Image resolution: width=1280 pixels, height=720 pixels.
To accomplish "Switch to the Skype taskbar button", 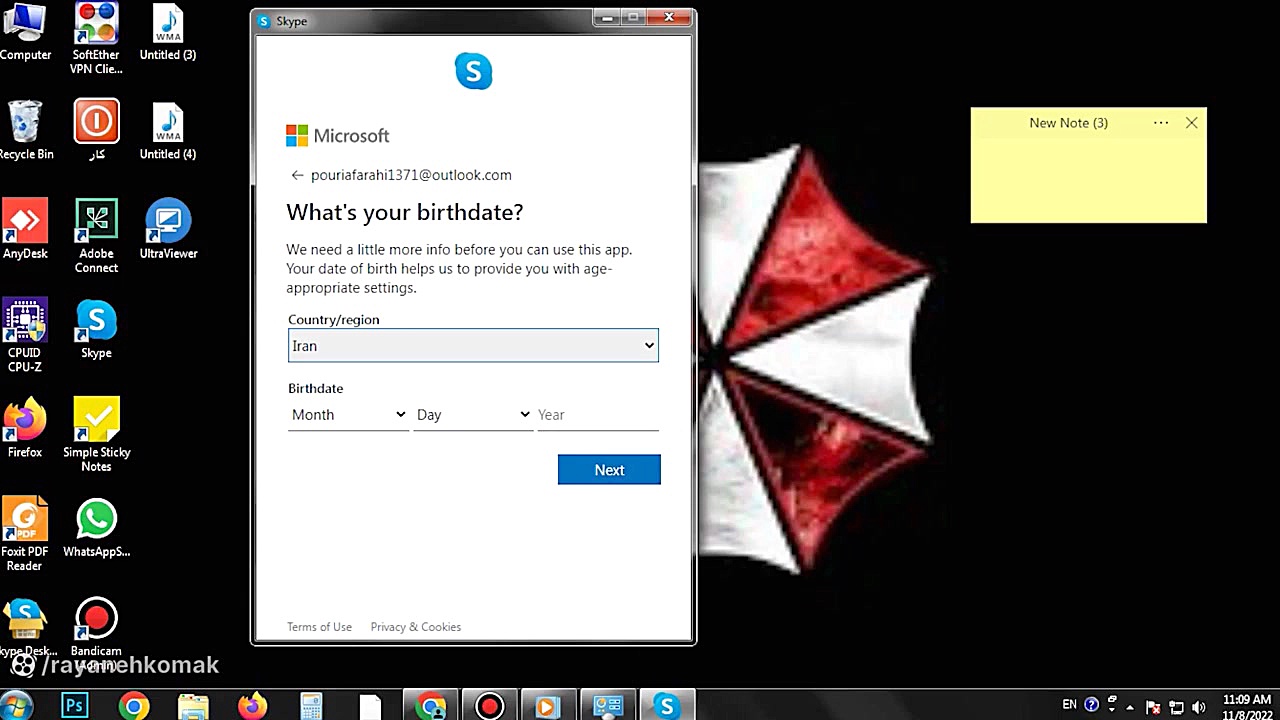I will click(x=666, y=706).
